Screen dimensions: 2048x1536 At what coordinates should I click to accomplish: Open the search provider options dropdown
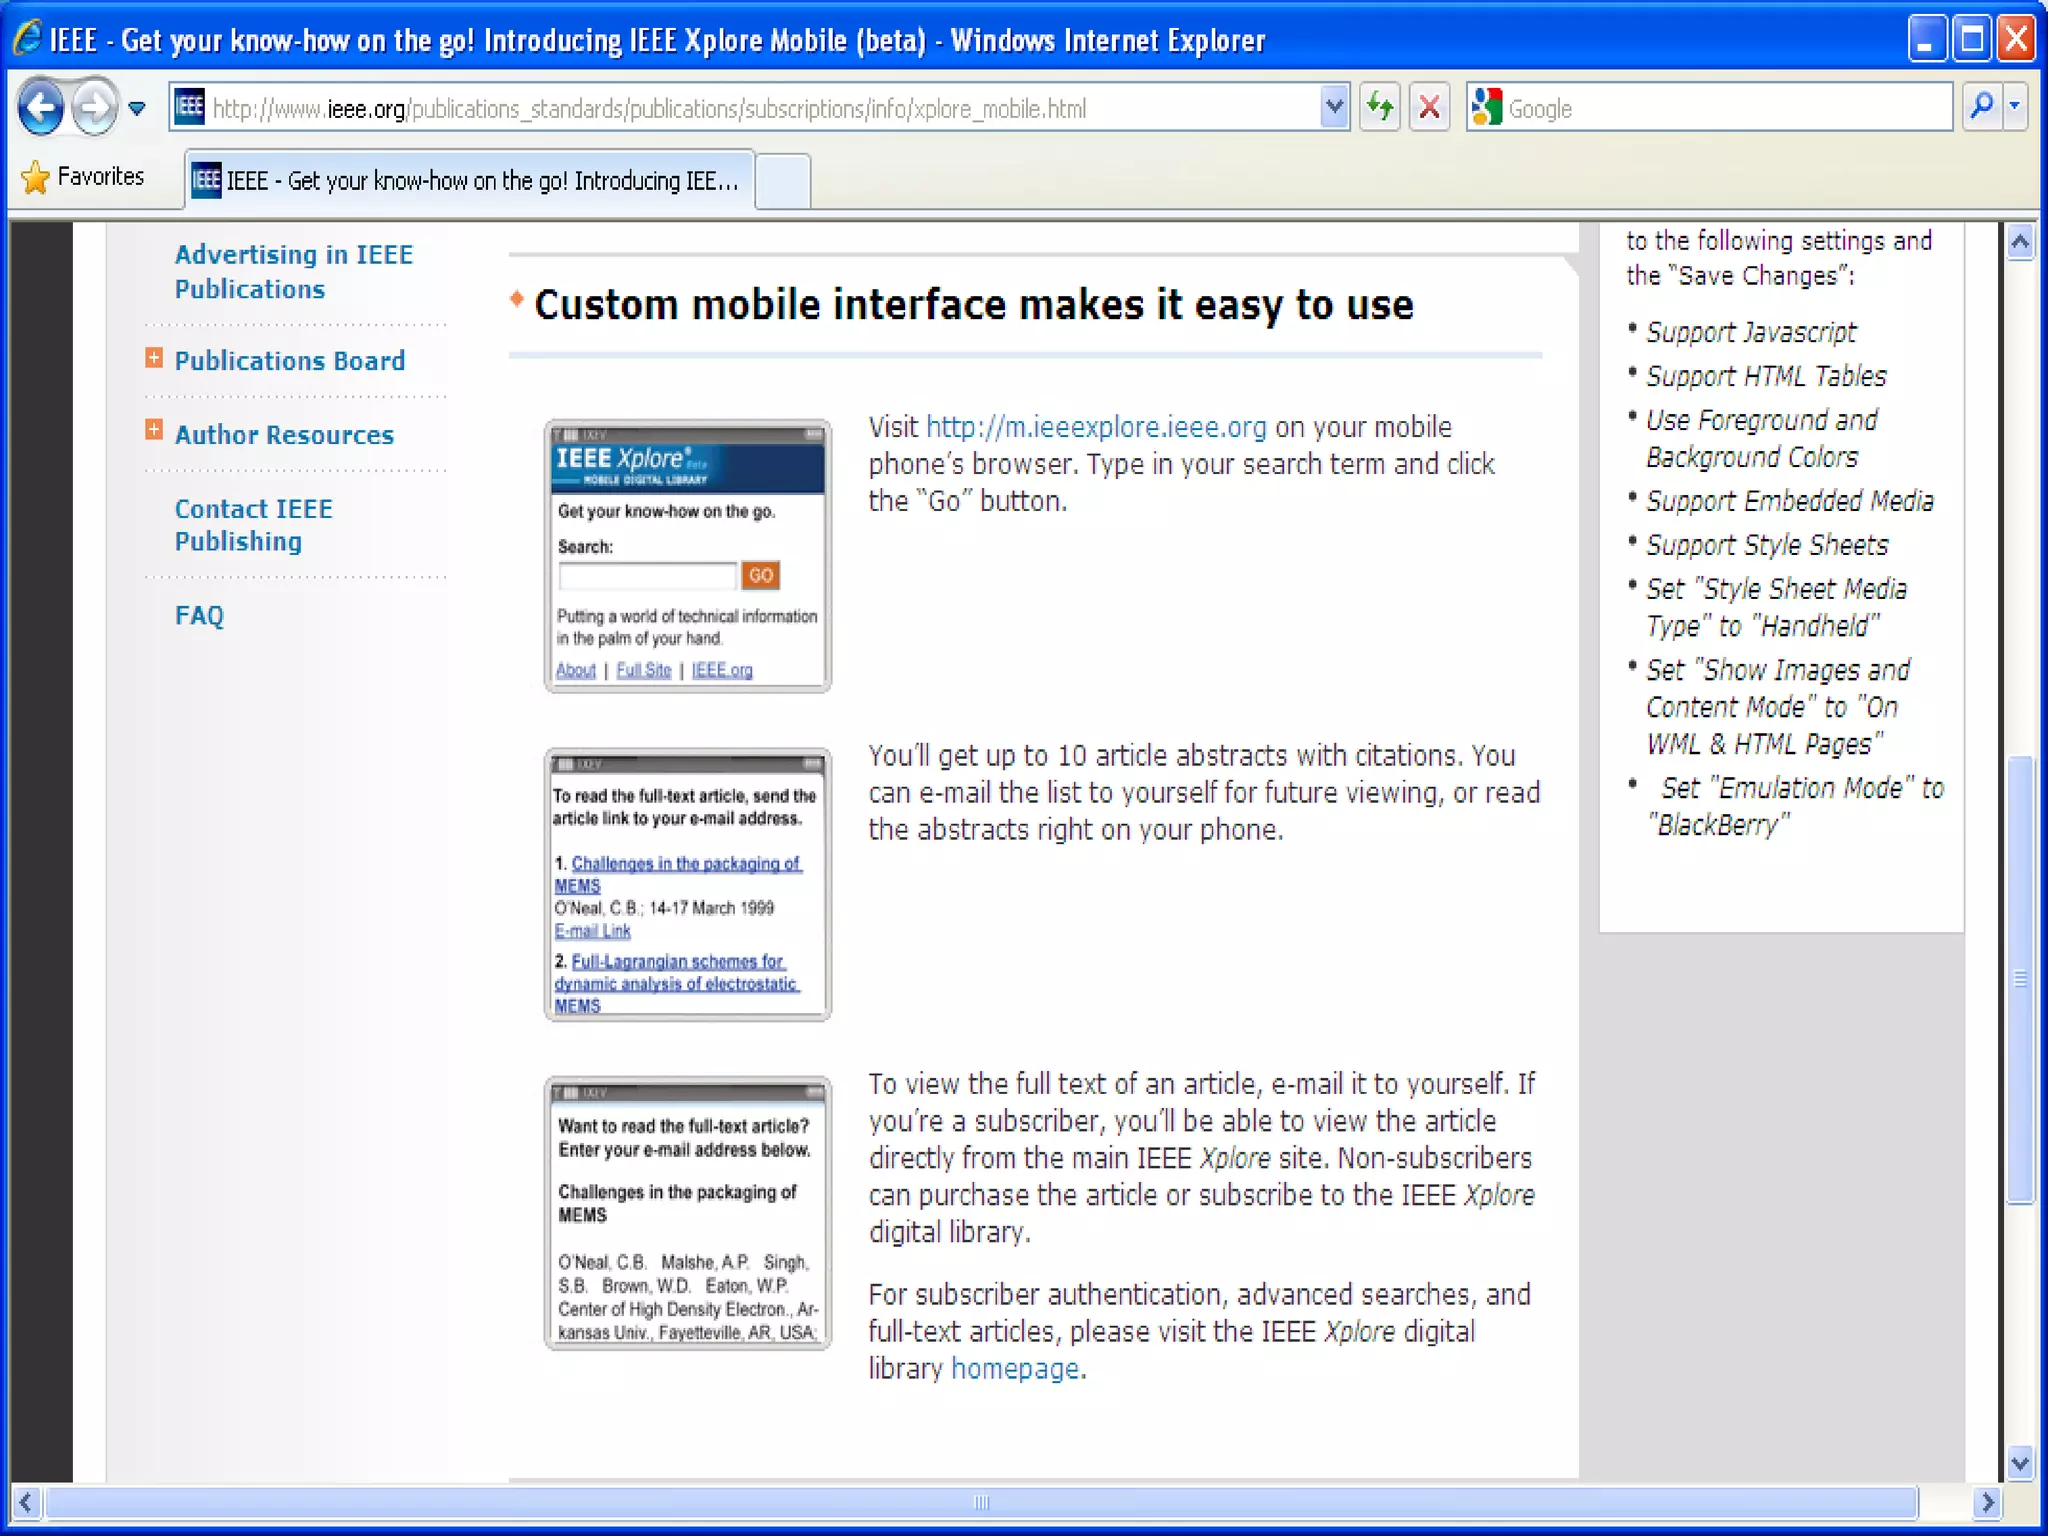(x=2015, y=107)
